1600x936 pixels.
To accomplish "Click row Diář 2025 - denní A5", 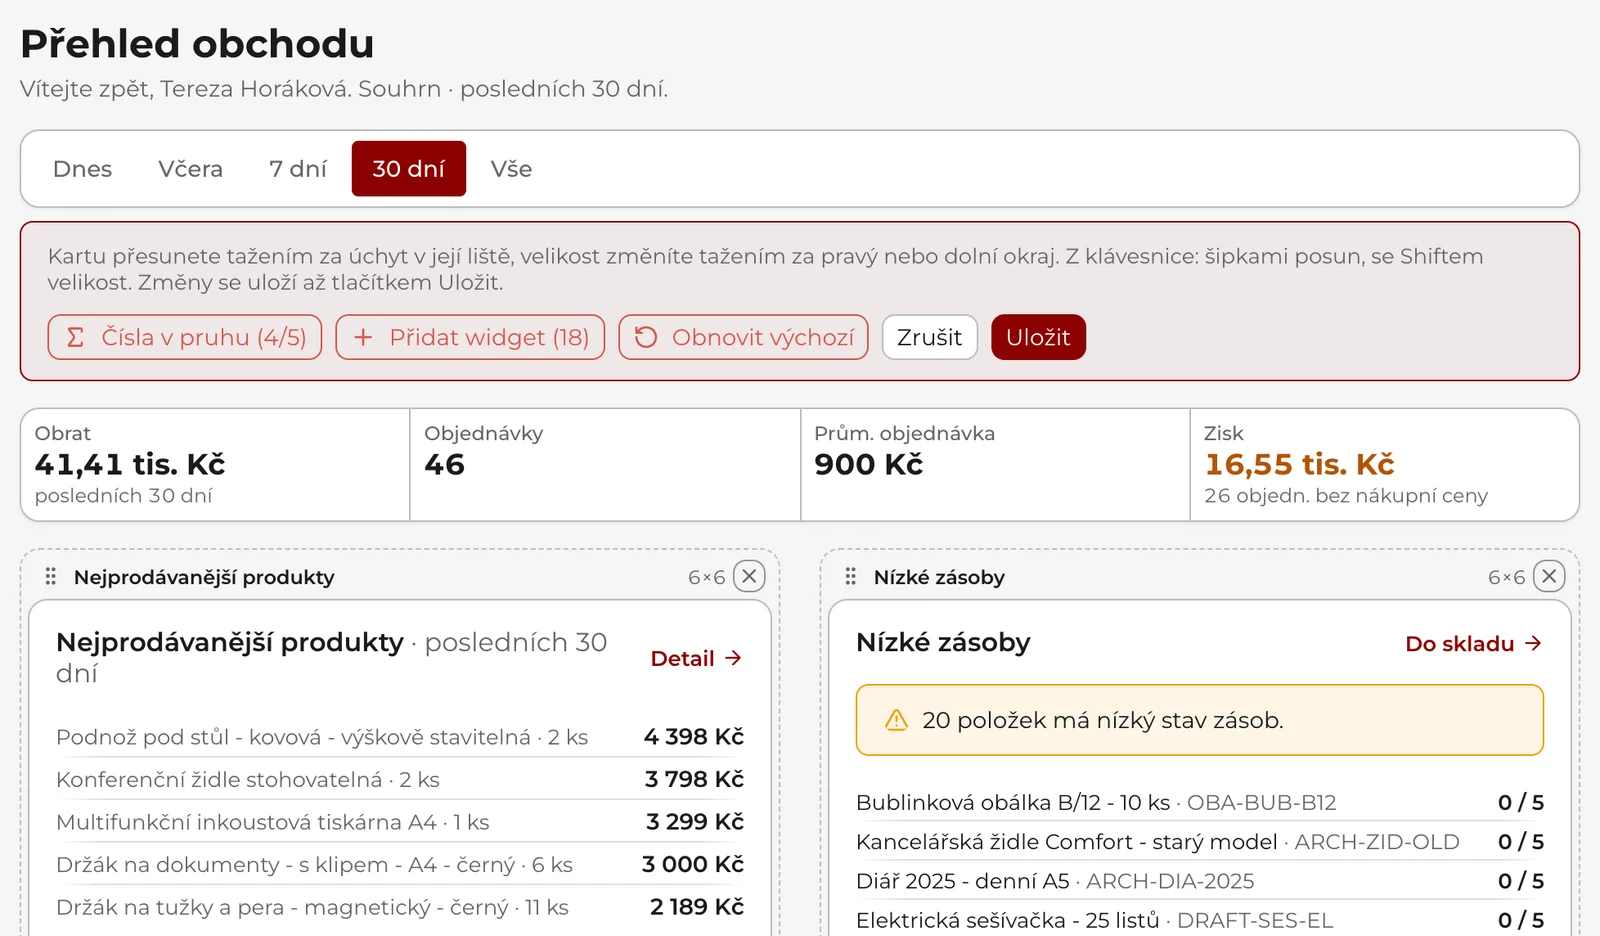I will pos(1200,881).
